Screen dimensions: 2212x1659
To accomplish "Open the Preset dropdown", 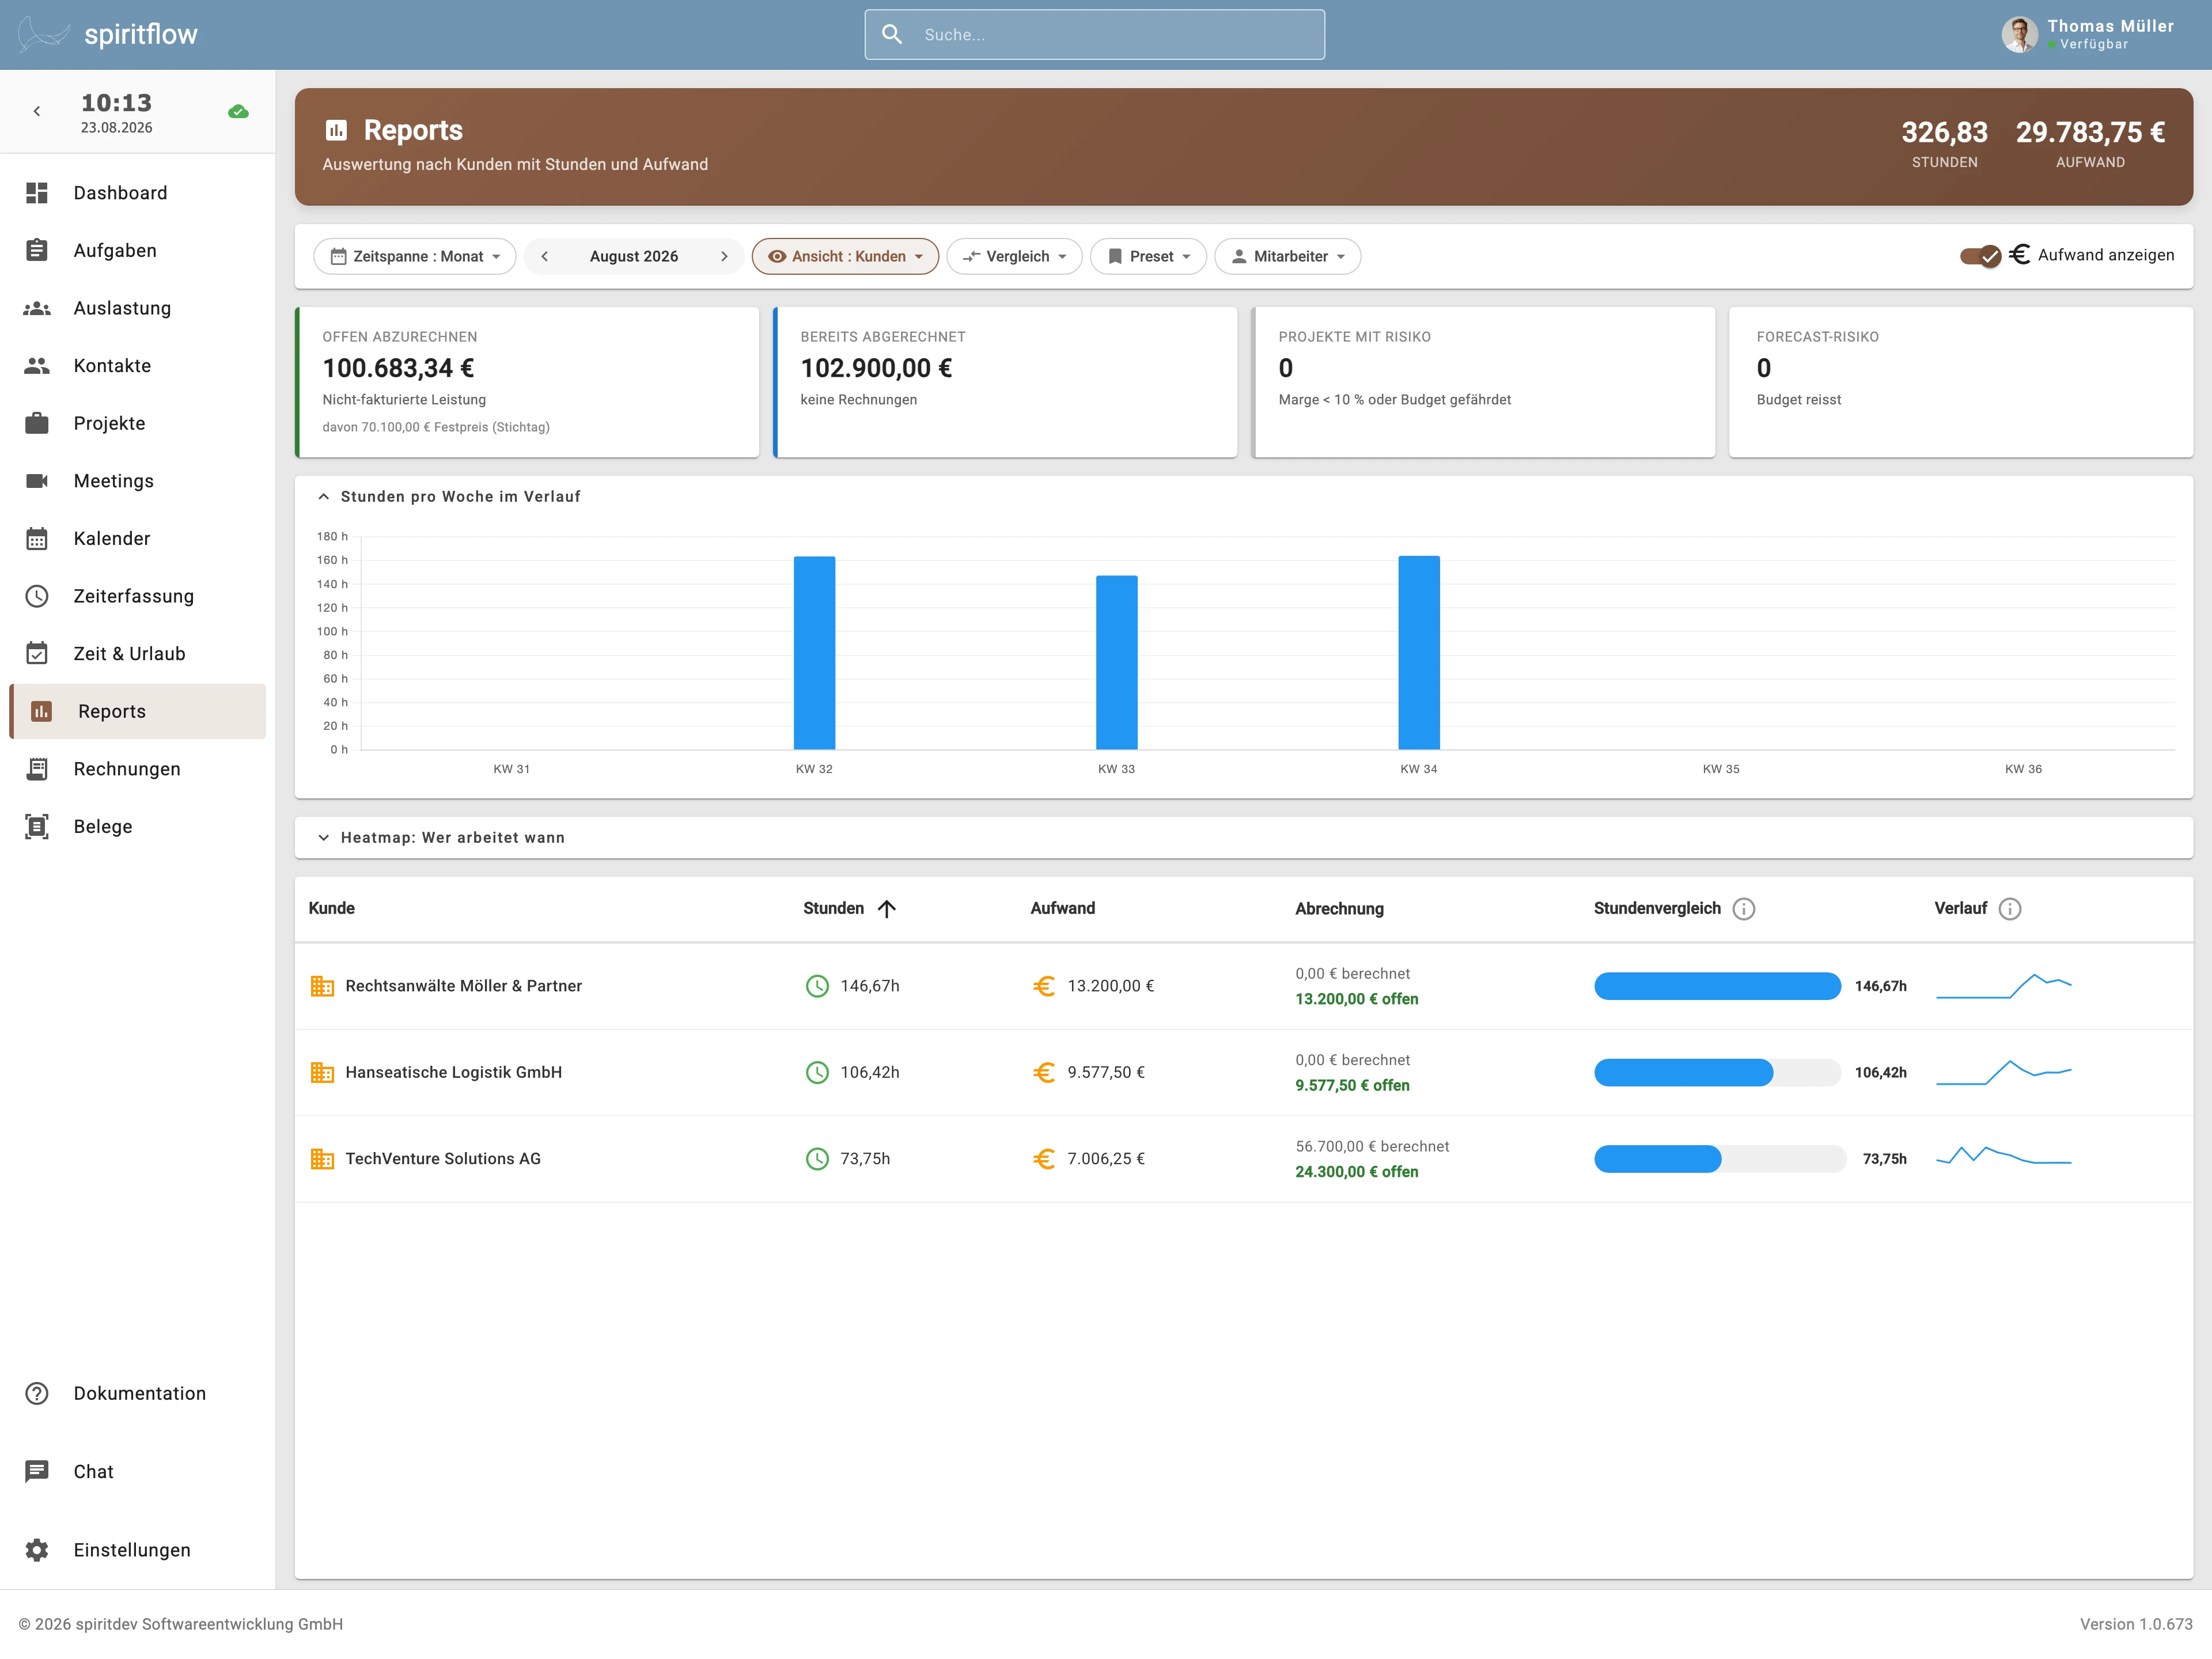I will coord(1148,257).
